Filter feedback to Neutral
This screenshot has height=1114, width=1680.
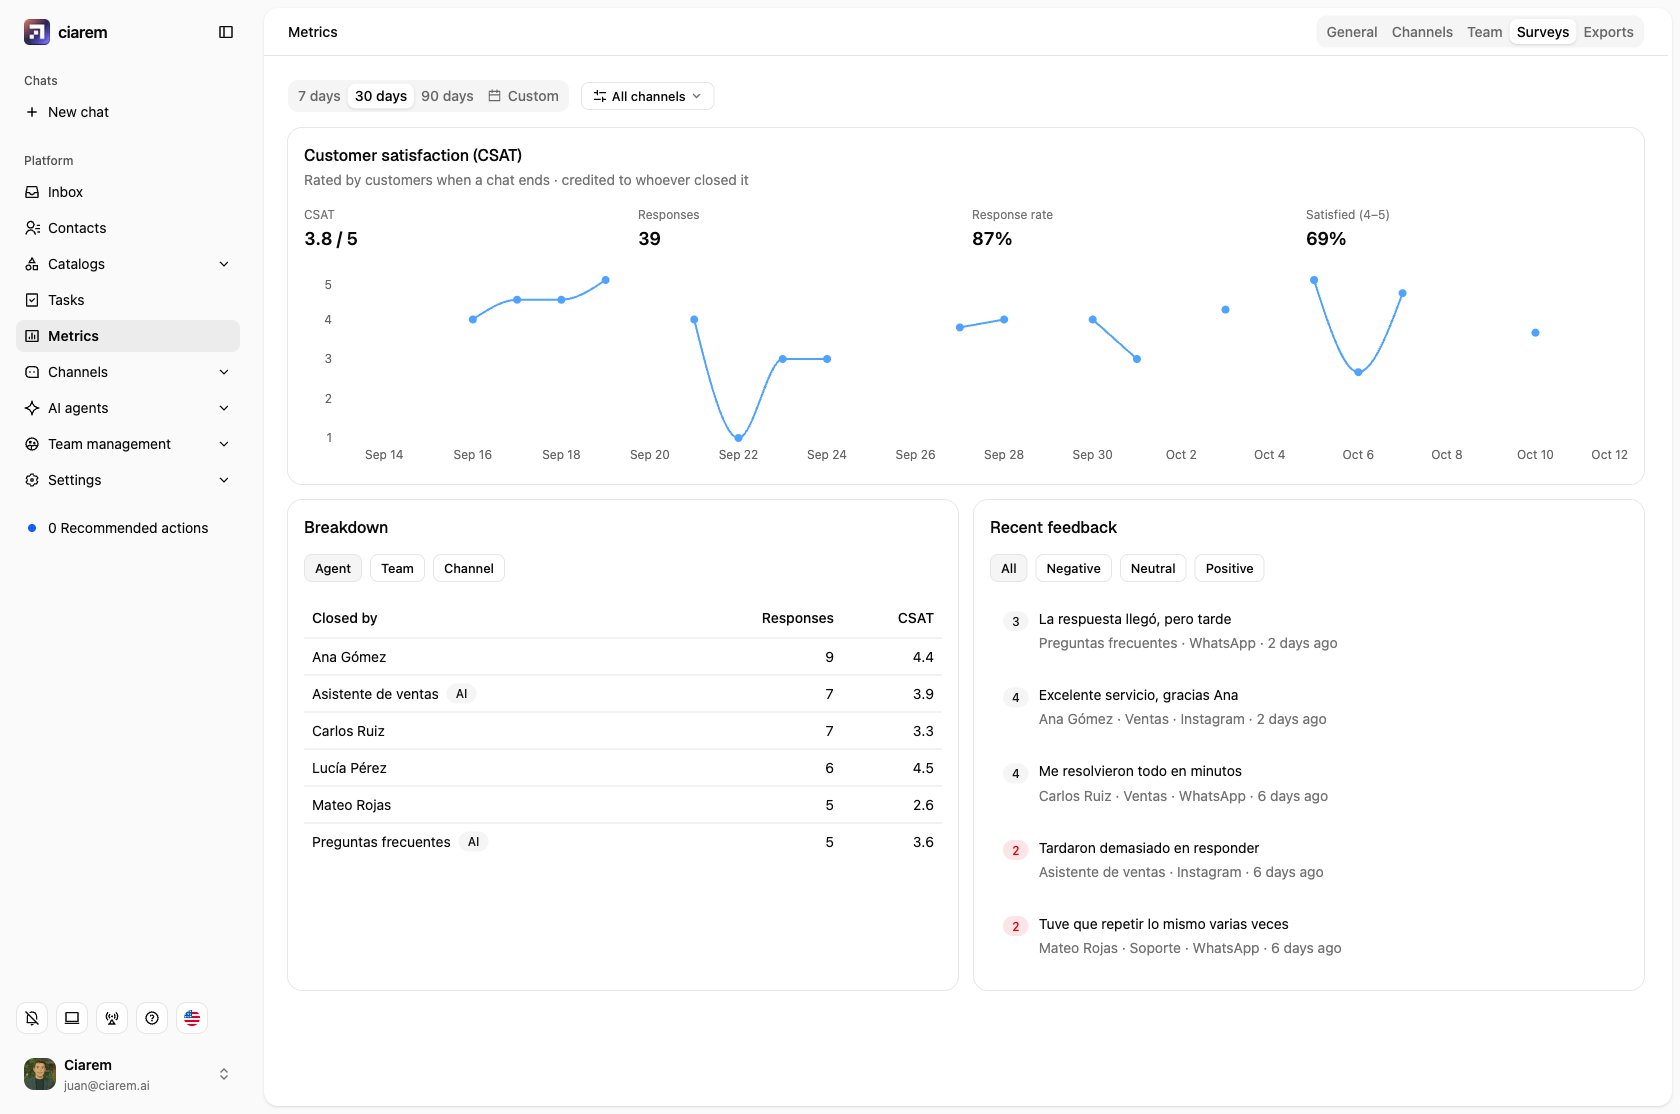point(1153,568)
